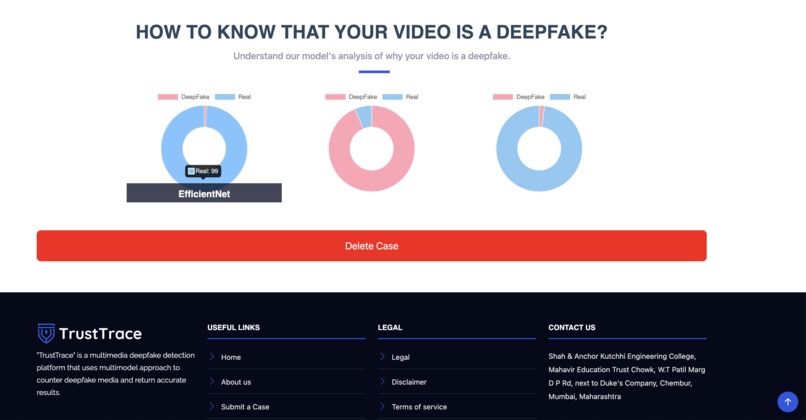Open the About us footer link

(236, 382)
